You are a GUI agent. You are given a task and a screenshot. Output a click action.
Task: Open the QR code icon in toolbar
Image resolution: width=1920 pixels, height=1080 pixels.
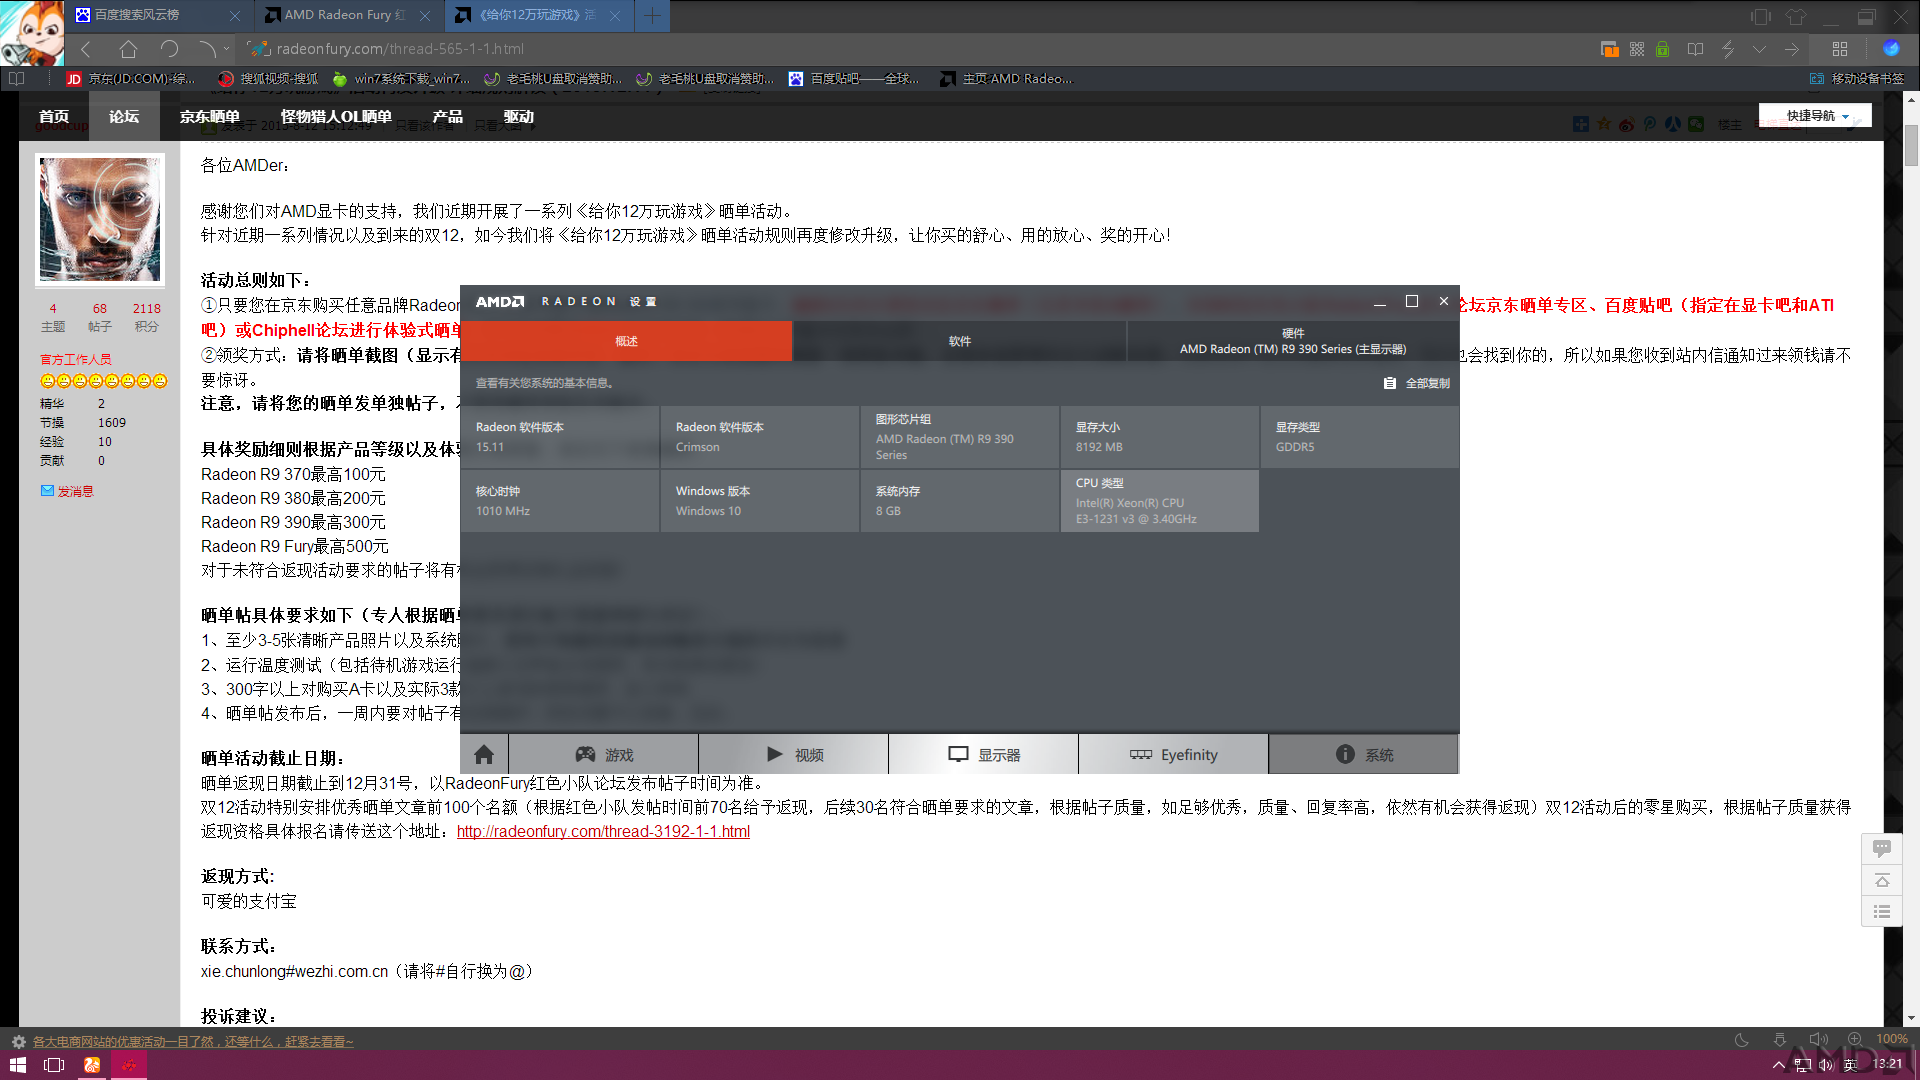(1637, 48)
